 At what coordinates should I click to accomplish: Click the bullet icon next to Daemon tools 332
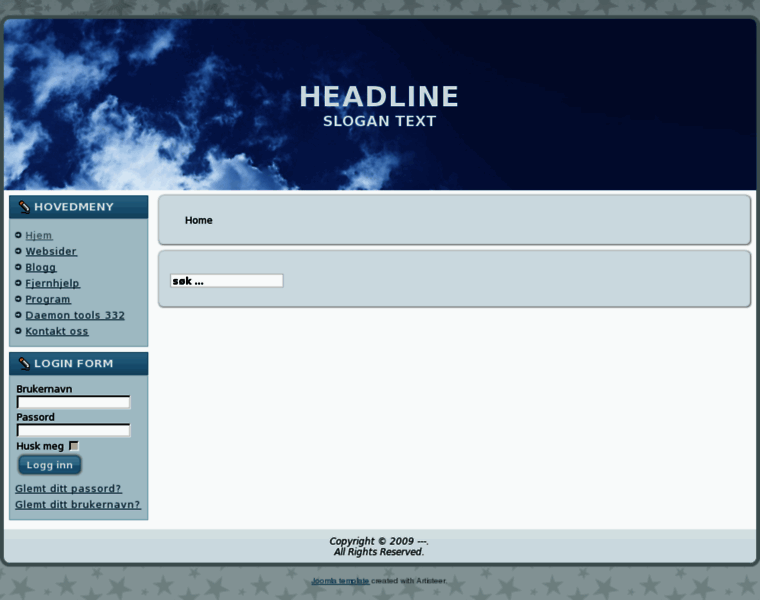18,315
